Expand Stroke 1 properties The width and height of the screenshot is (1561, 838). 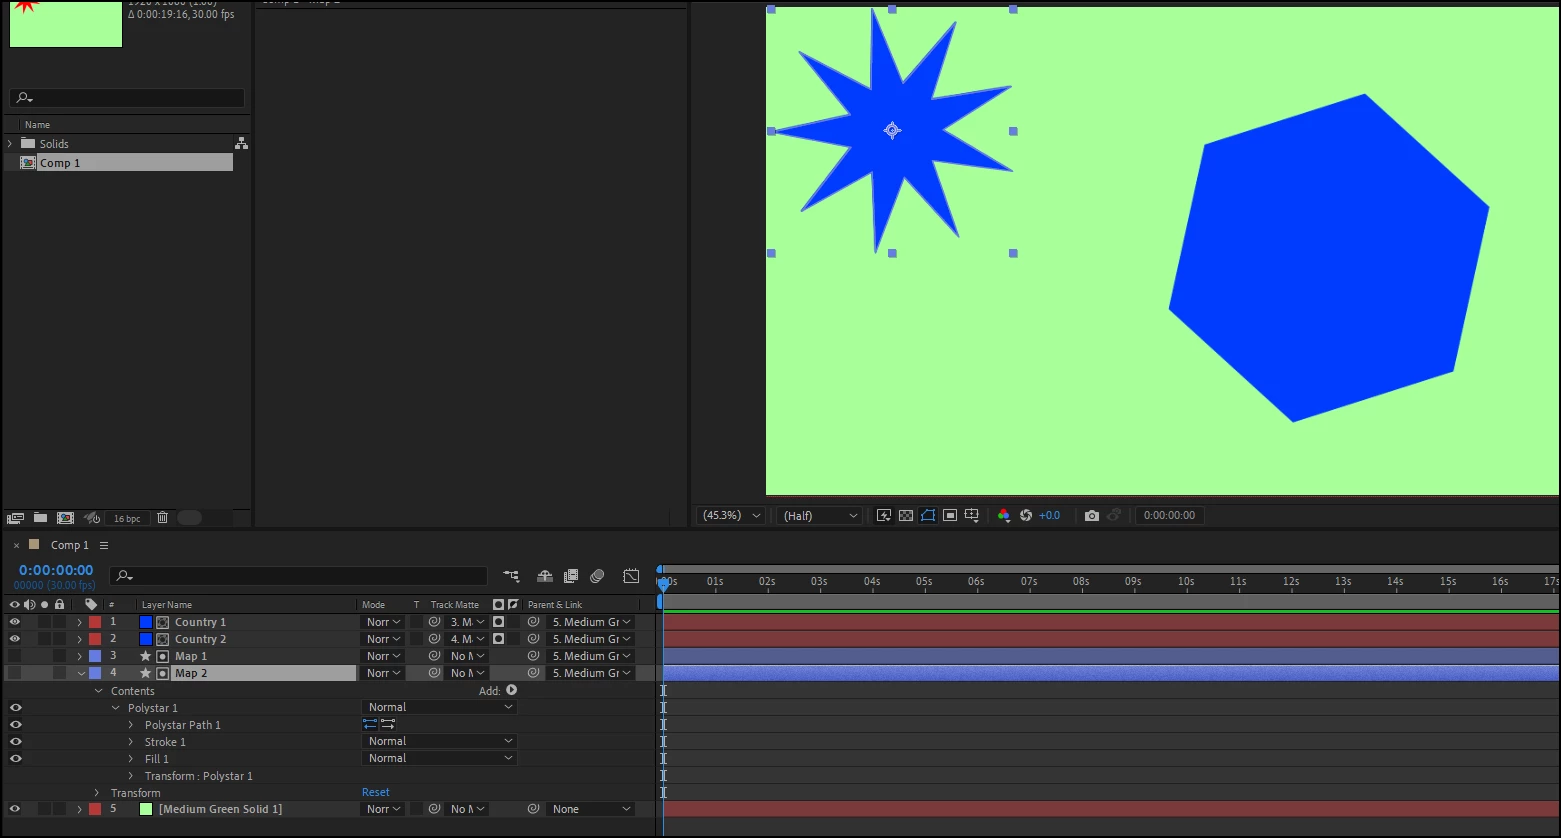[131, 742]
